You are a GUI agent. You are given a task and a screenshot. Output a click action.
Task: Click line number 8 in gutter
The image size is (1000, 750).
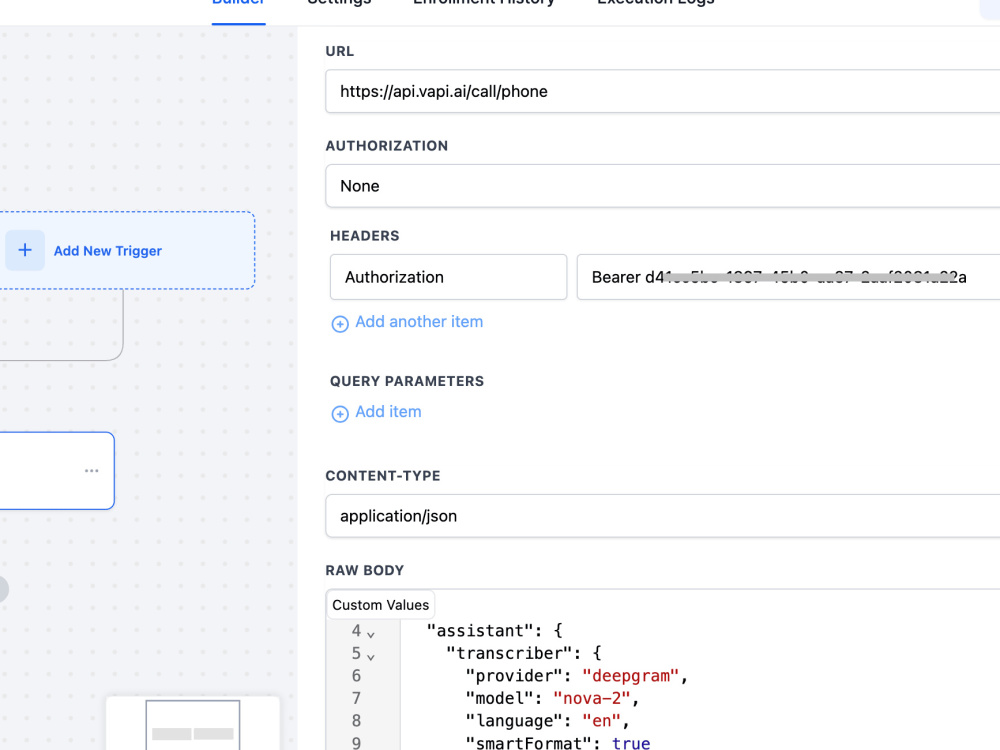pyautogui.click(x=357, y=721)
